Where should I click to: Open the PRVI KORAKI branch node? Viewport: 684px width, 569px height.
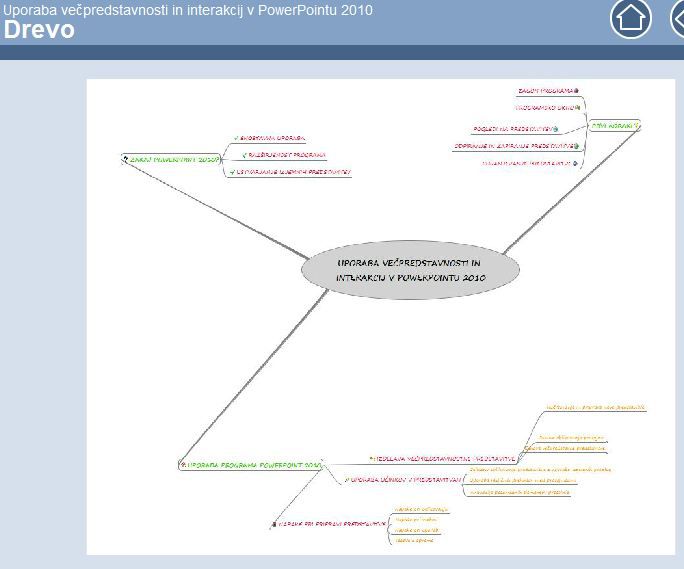point(614,126)
